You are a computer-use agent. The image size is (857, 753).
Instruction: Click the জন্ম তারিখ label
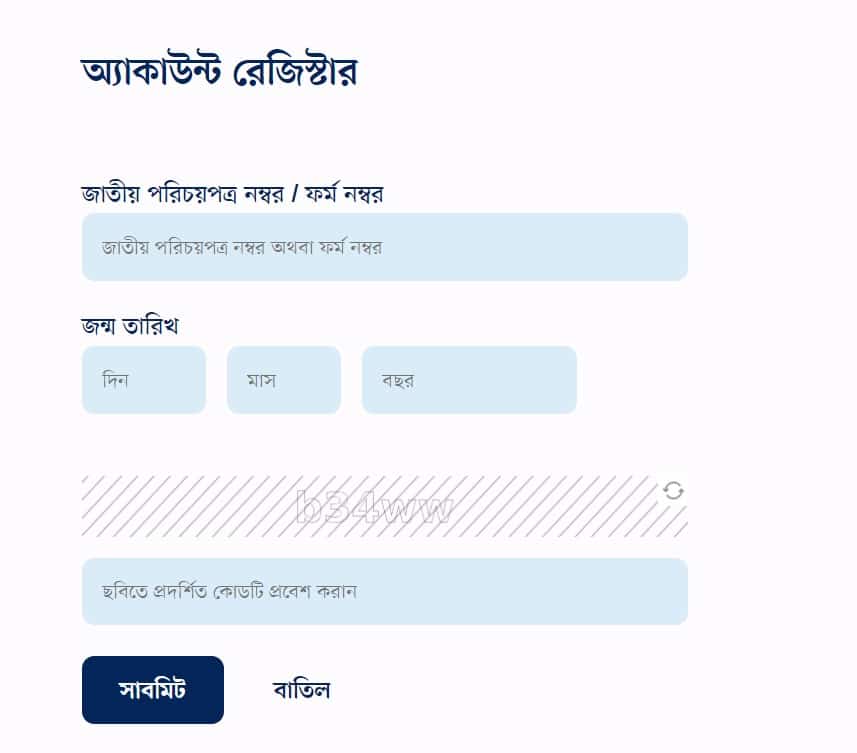click(130, 326)
